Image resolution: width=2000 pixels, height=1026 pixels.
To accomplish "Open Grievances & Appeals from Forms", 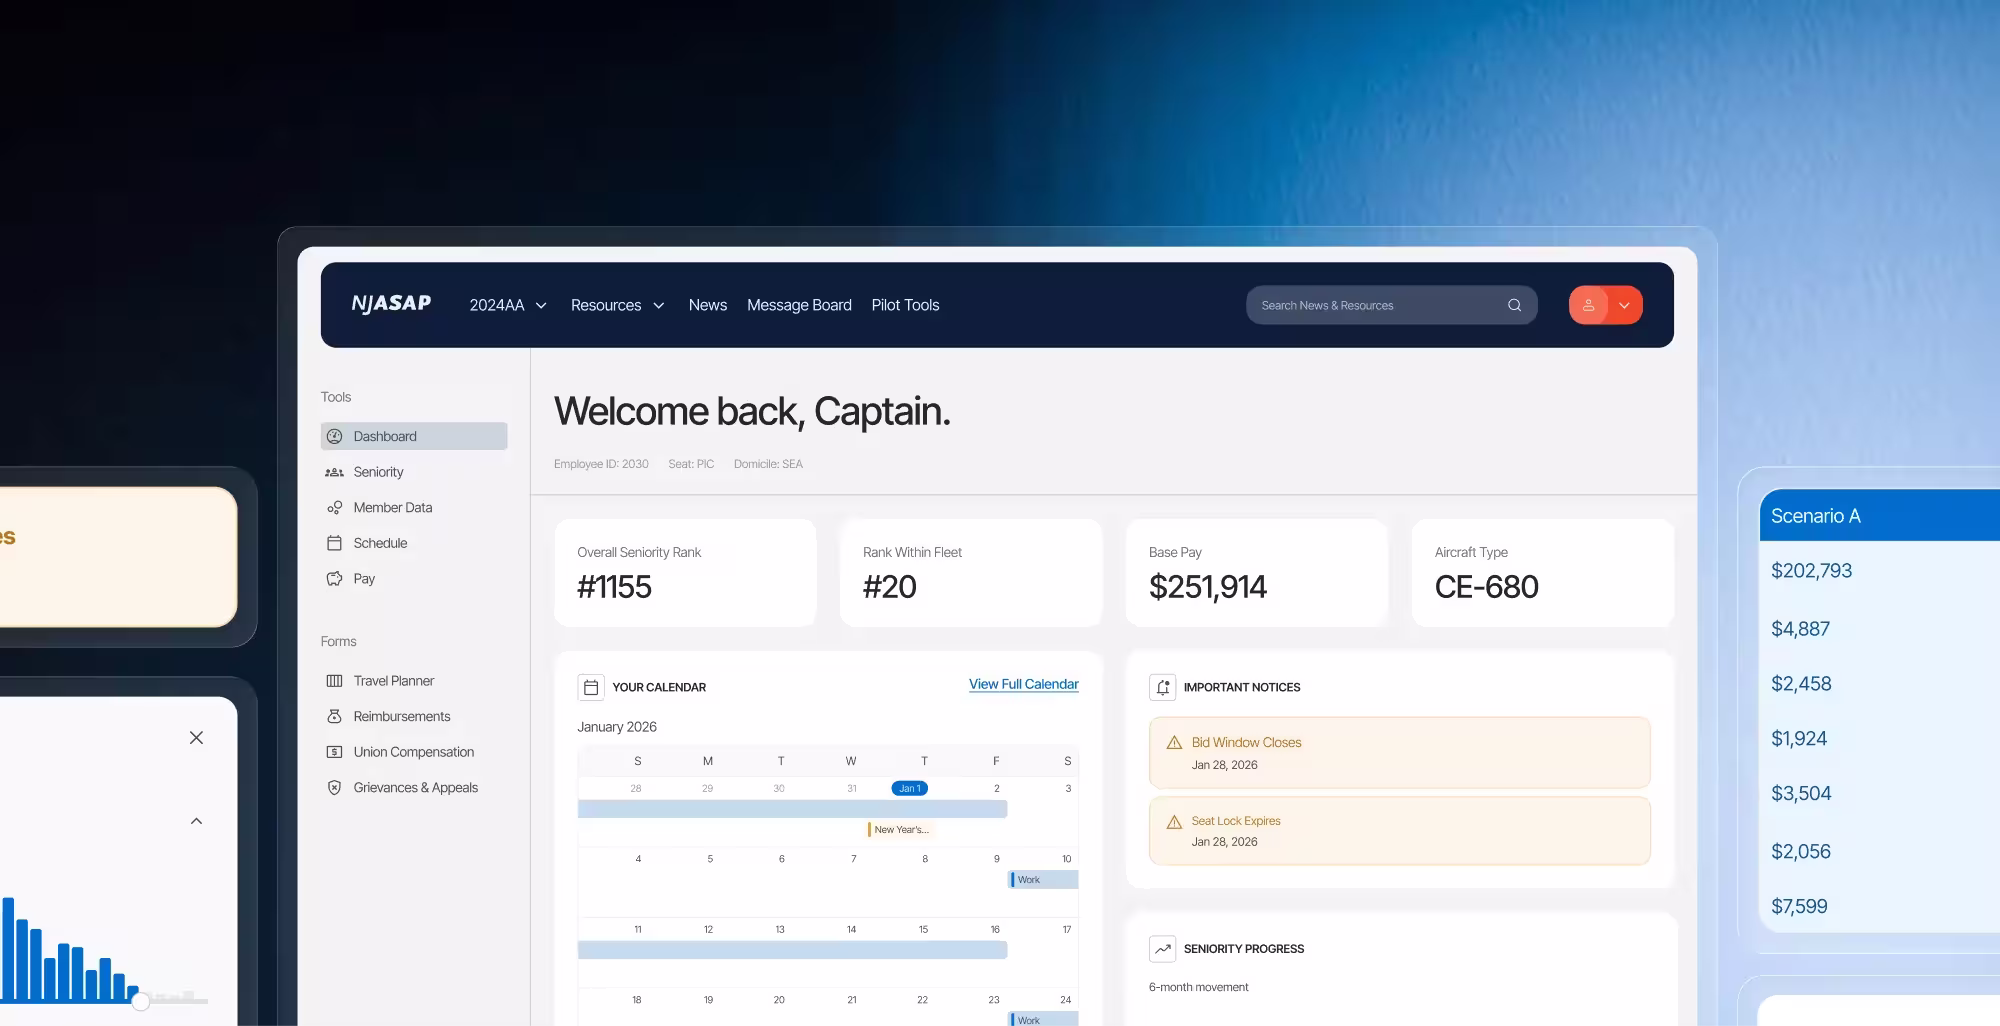I will [334, 787].
